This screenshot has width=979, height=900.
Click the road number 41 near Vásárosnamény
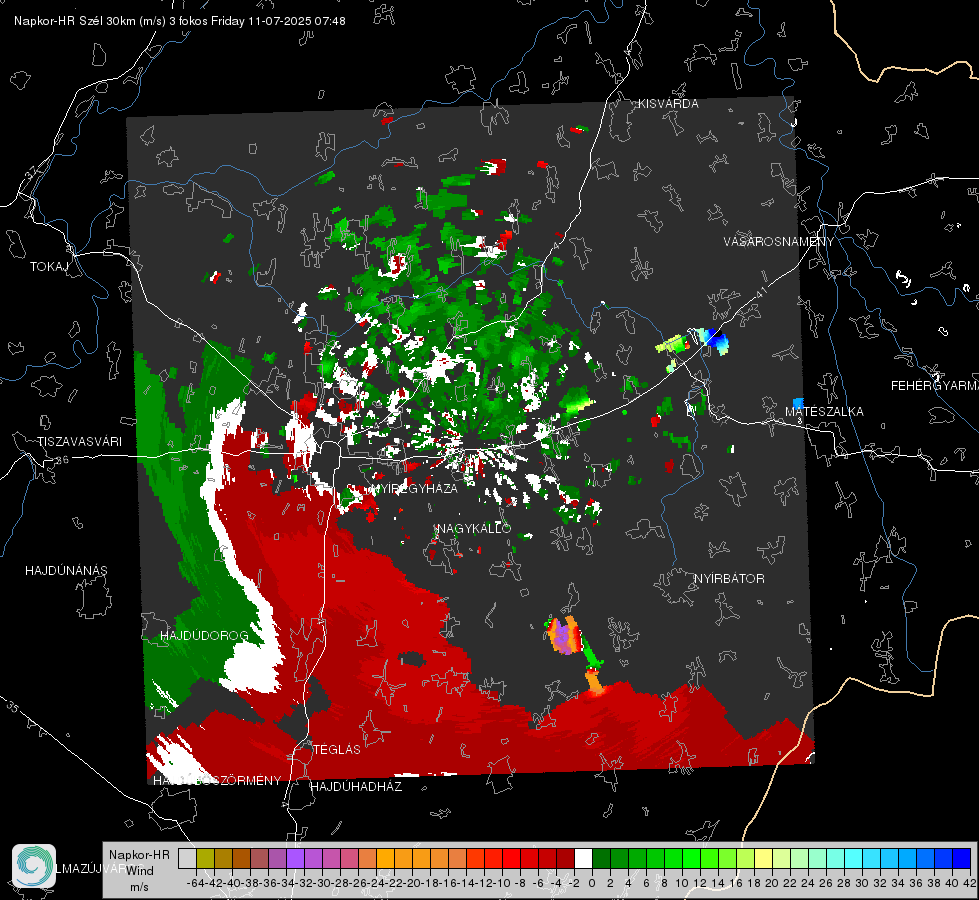[x=761, y=293]
